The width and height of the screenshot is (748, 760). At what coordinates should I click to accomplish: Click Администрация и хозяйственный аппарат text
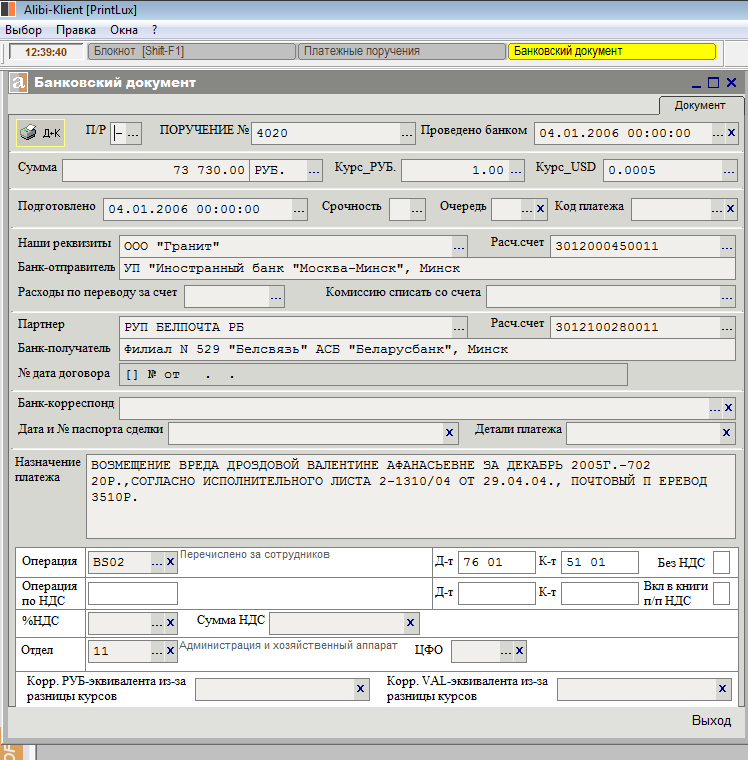pyautogui.click(x=288, y=646)
